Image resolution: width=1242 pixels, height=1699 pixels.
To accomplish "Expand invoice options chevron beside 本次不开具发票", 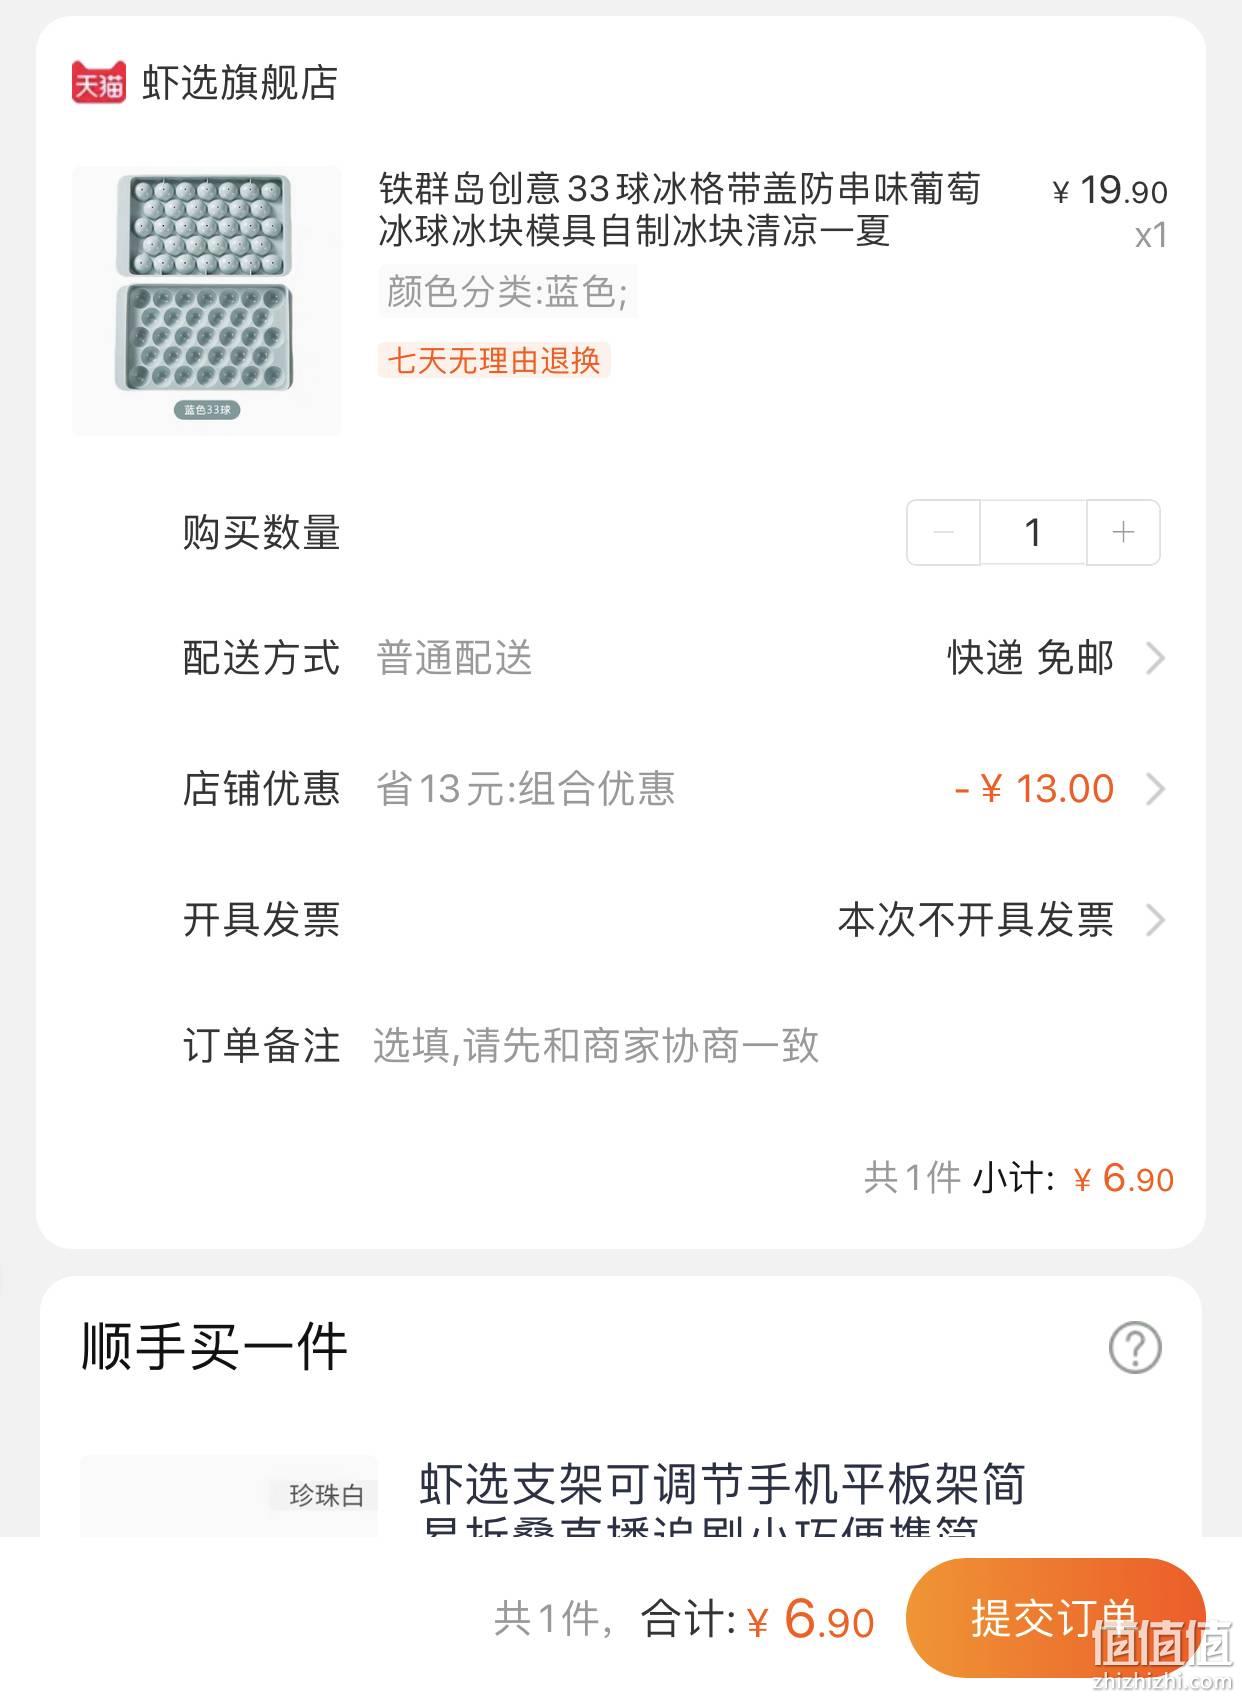I will tap(1155, 919).
